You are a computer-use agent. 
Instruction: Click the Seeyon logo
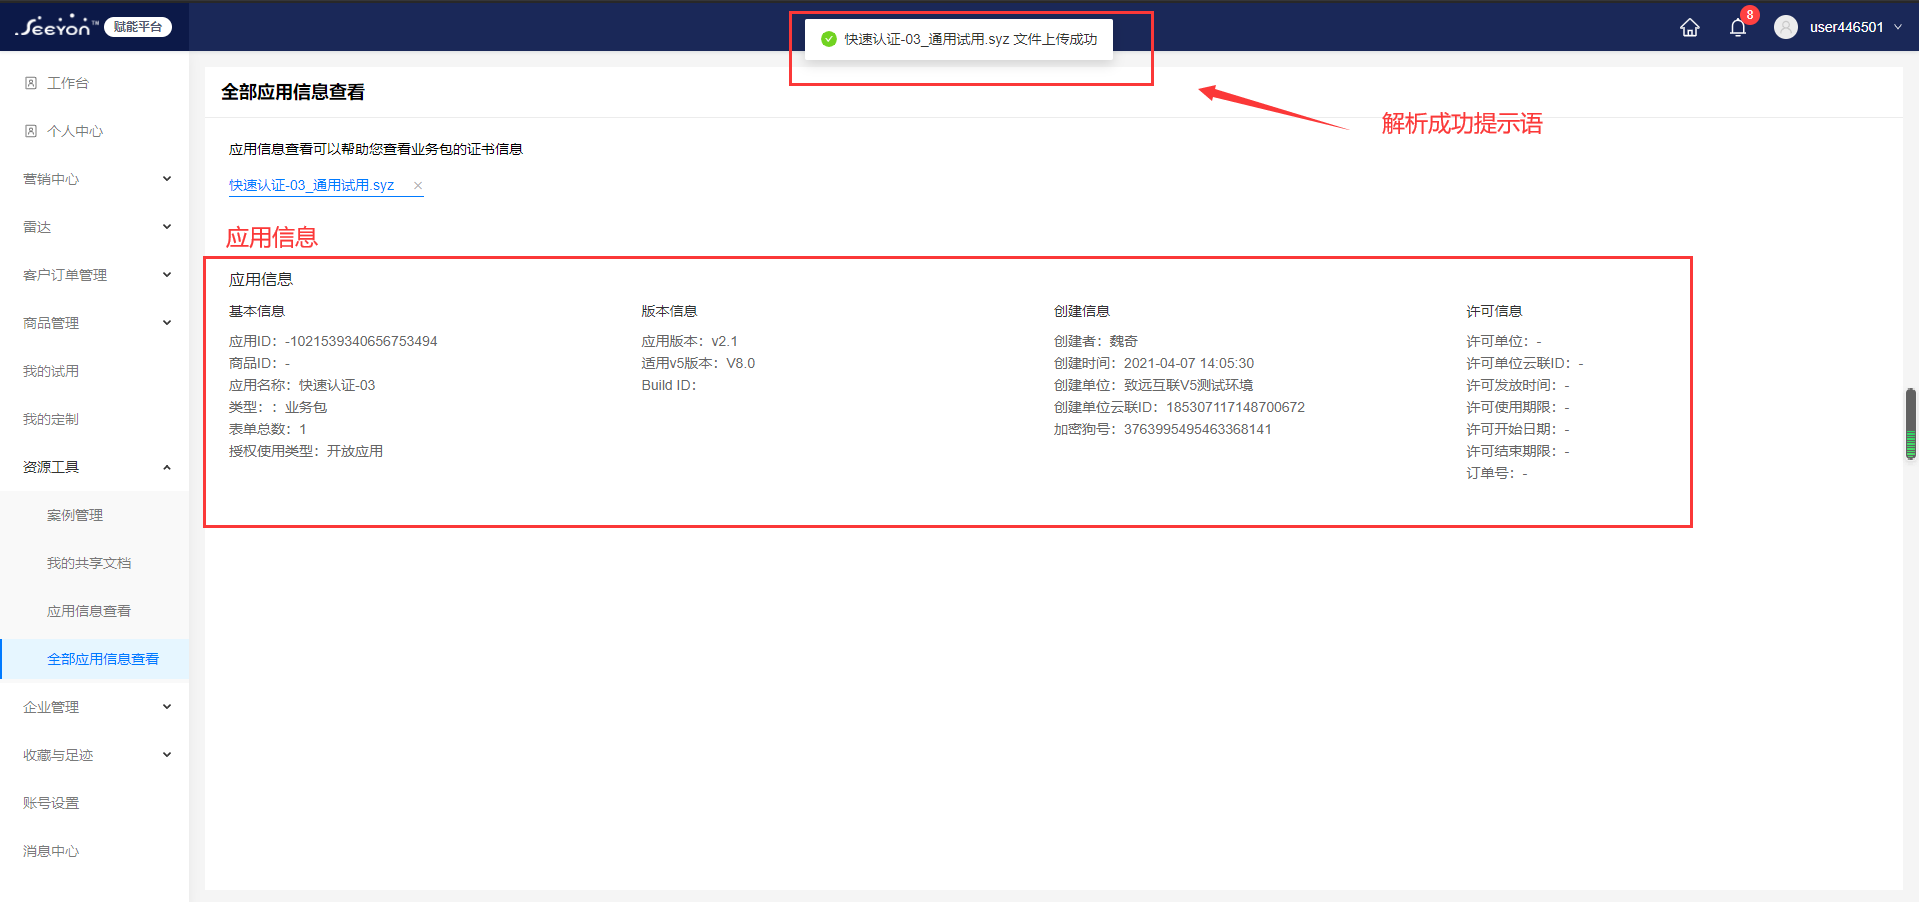click(56, 26)
